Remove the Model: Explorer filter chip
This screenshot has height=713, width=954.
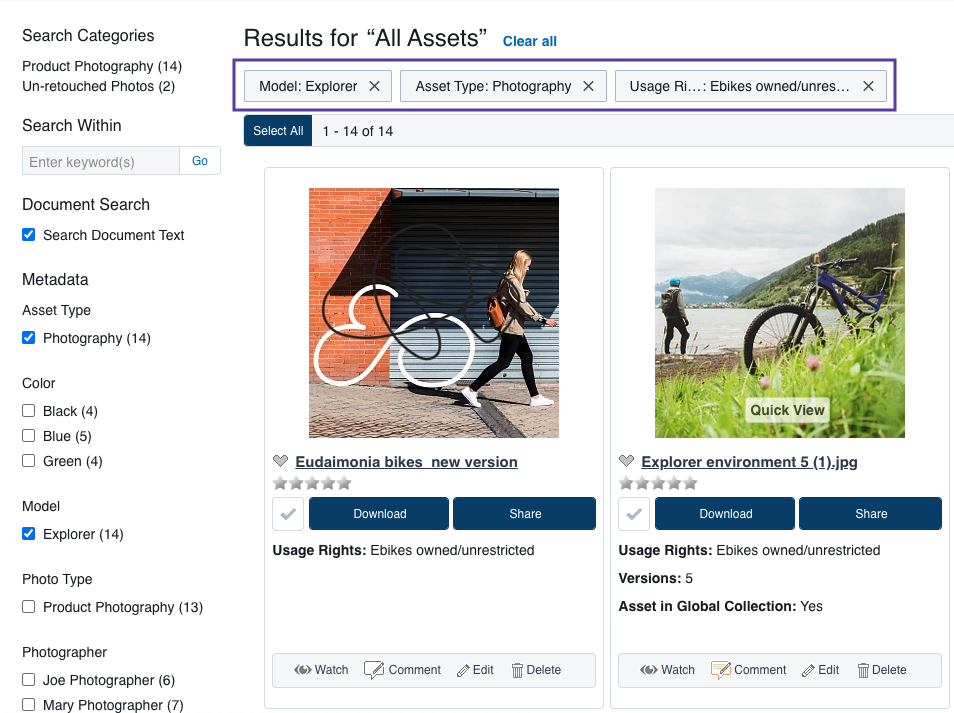click(374, 86)
